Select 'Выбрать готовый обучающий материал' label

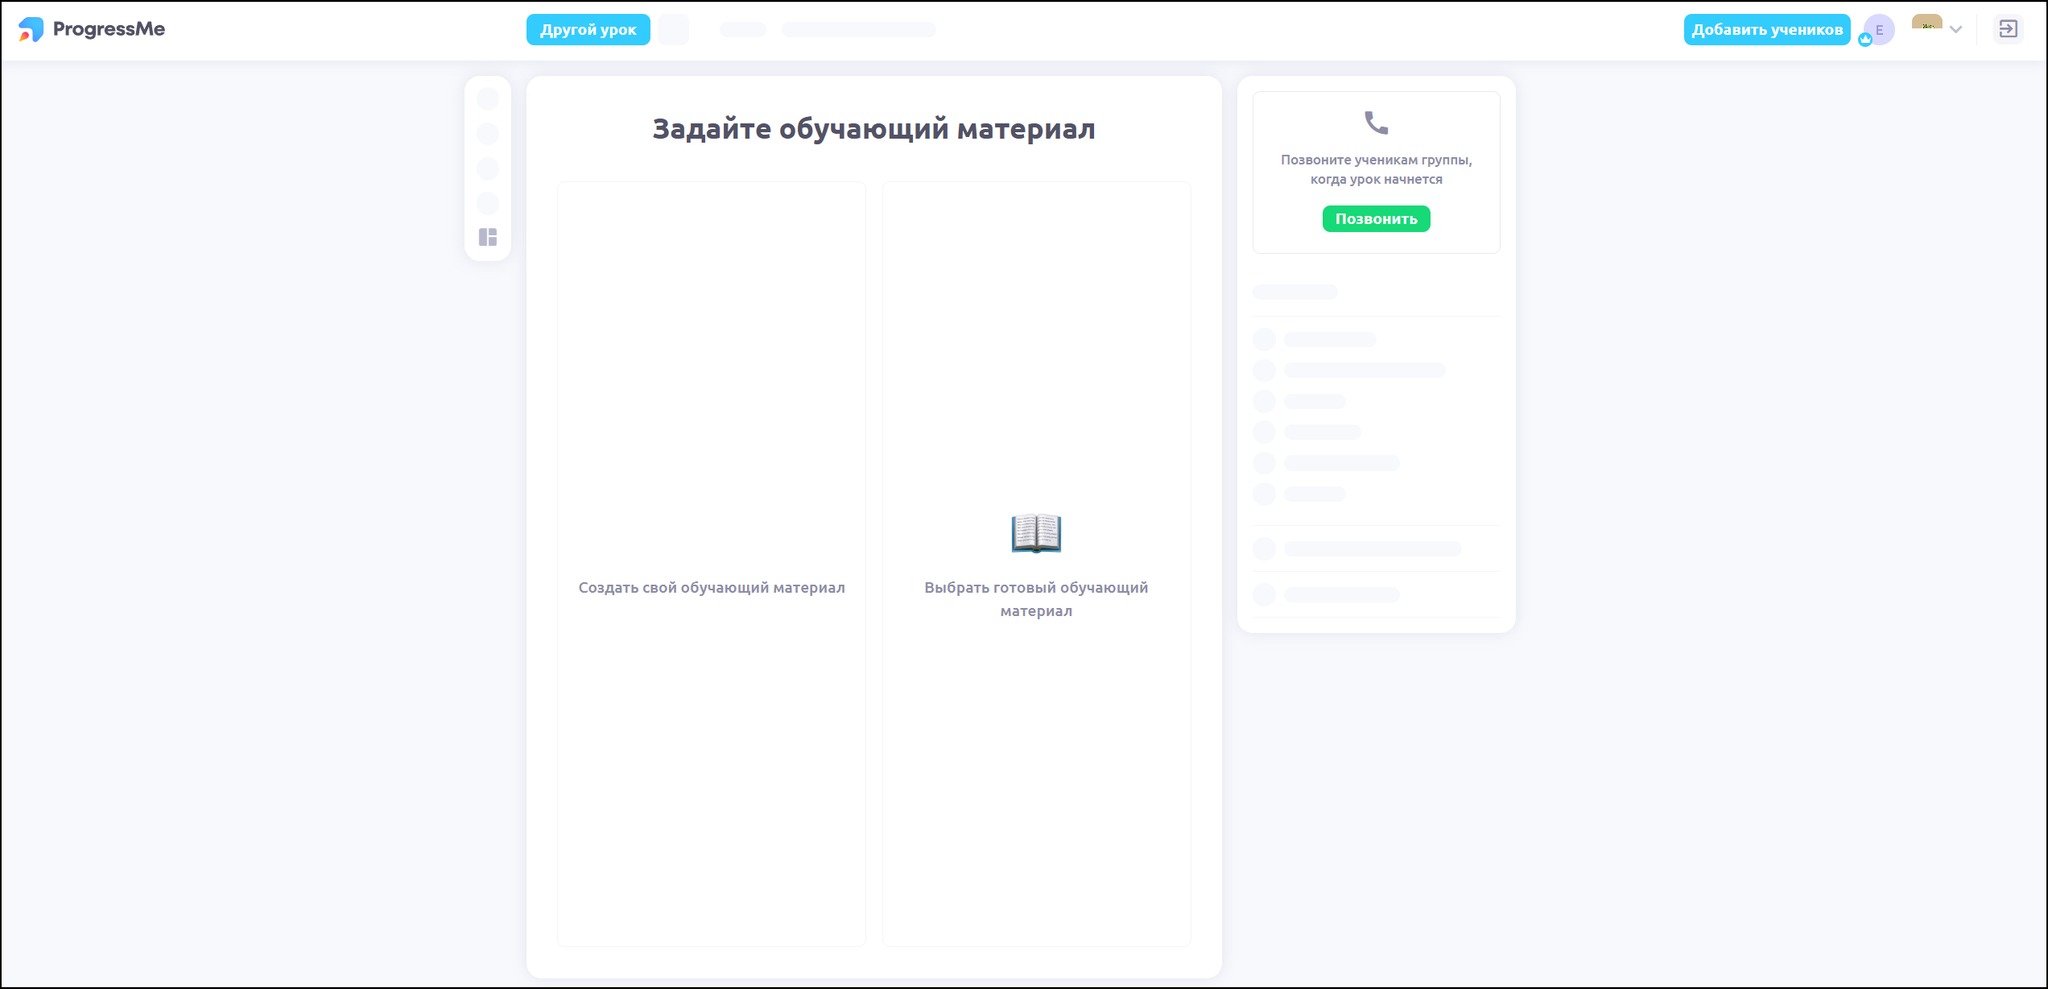pos(1036,599)
